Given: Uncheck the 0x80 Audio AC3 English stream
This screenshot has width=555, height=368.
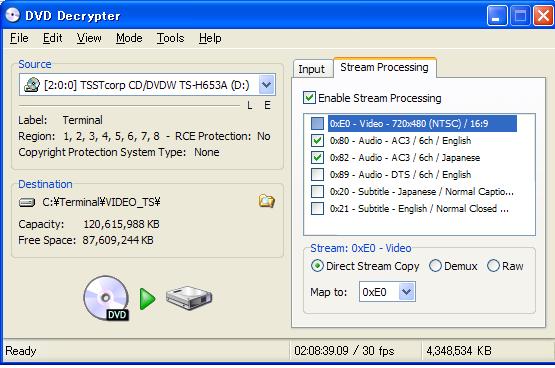Looking at the screenshot, I should click(317, 140).
